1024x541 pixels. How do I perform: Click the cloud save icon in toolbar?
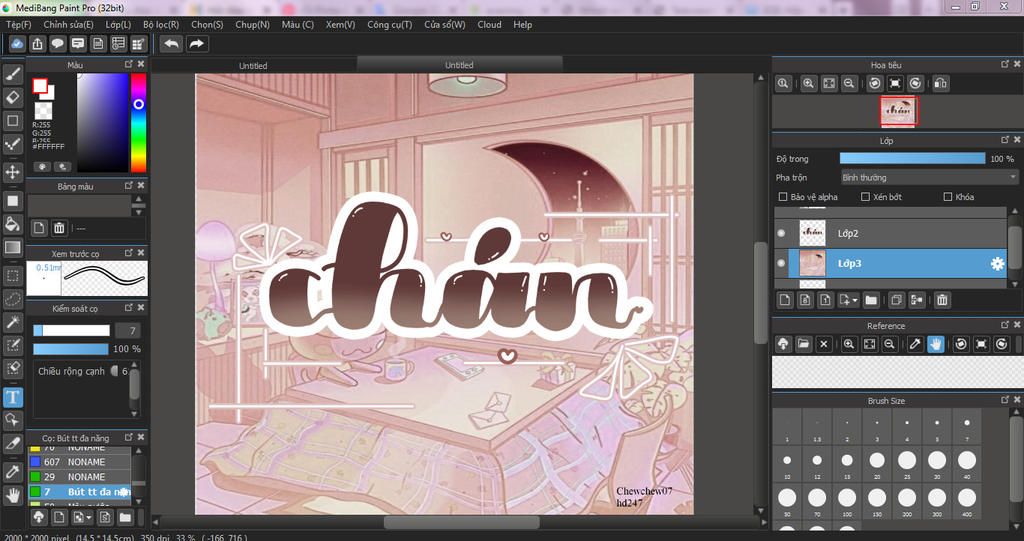pyautogui.click(x=17, y=44)
